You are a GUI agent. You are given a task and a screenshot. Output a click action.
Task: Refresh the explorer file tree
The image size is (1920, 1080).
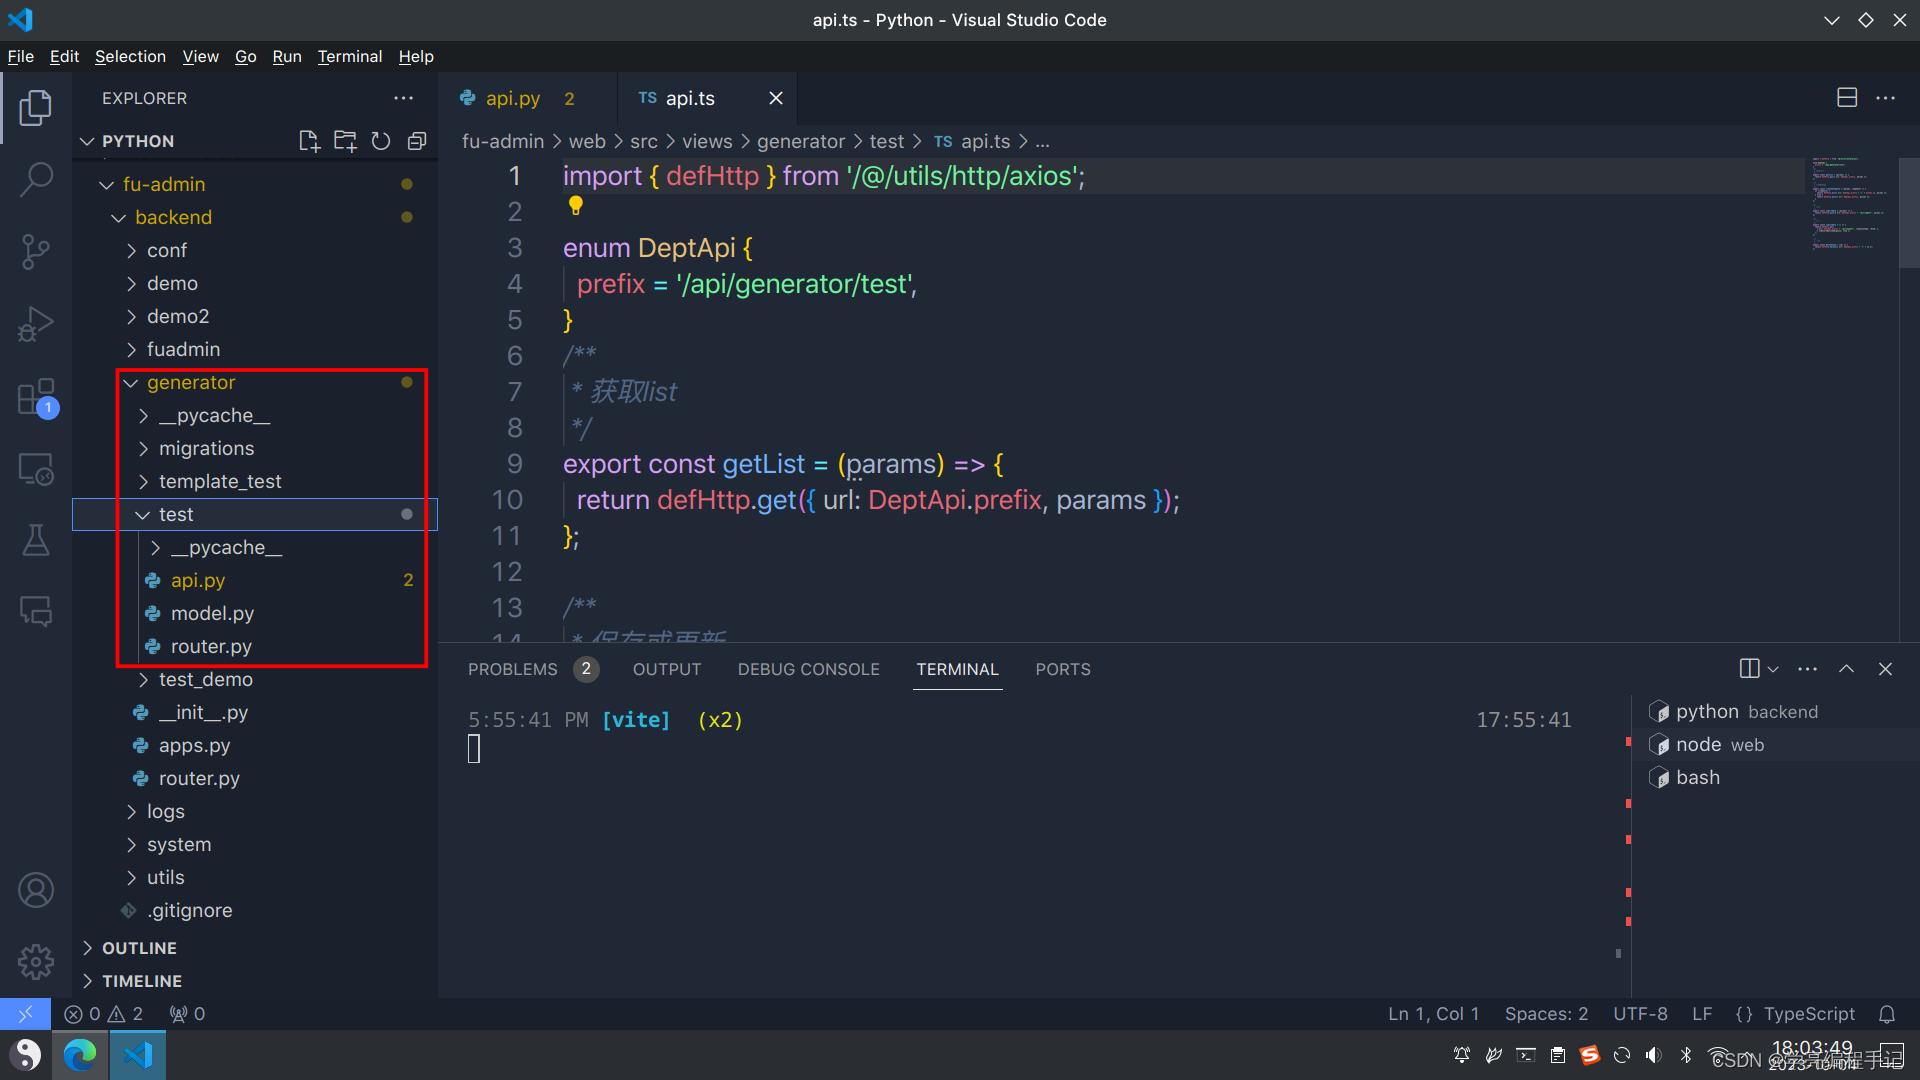pos(381,141)
